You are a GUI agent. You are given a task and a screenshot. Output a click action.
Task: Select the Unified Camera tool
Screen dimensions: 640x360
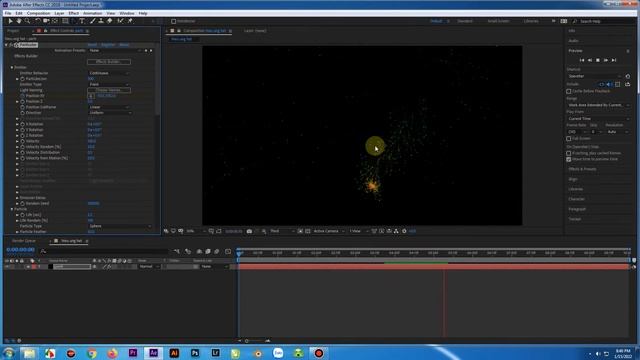coord(46,21)
